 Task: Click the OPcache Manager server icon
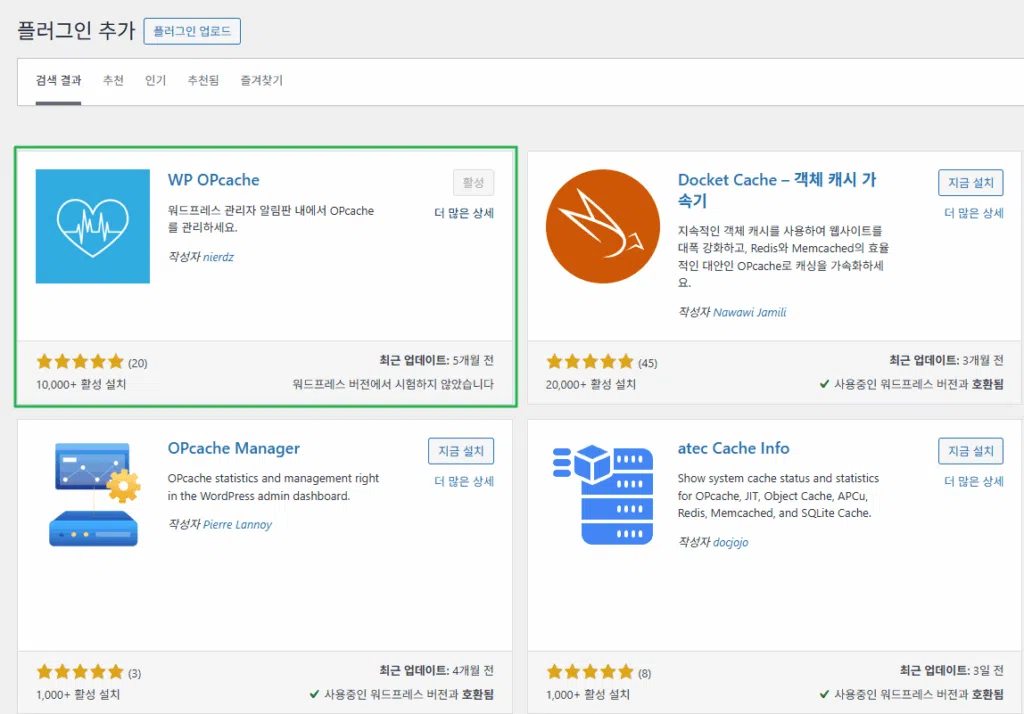(x=93, y=495)
